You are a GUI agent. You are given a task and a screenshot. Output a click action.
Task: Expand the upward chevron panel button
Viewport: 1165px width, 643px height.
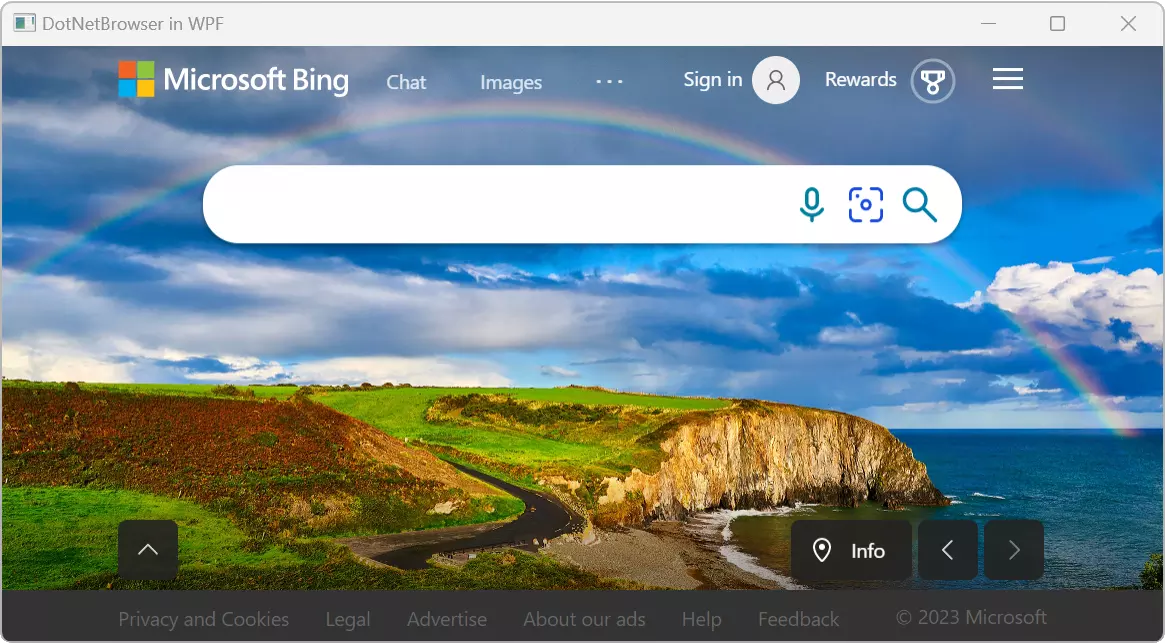point(148,550)
